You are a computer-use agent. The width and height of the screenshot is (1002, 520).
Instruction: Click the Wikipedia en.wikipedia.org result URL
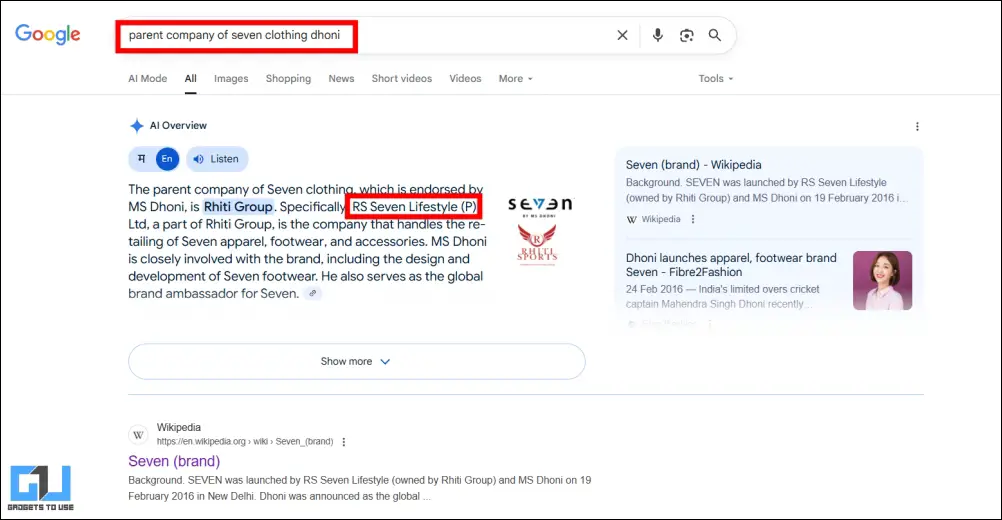click(x=245, y=442)
